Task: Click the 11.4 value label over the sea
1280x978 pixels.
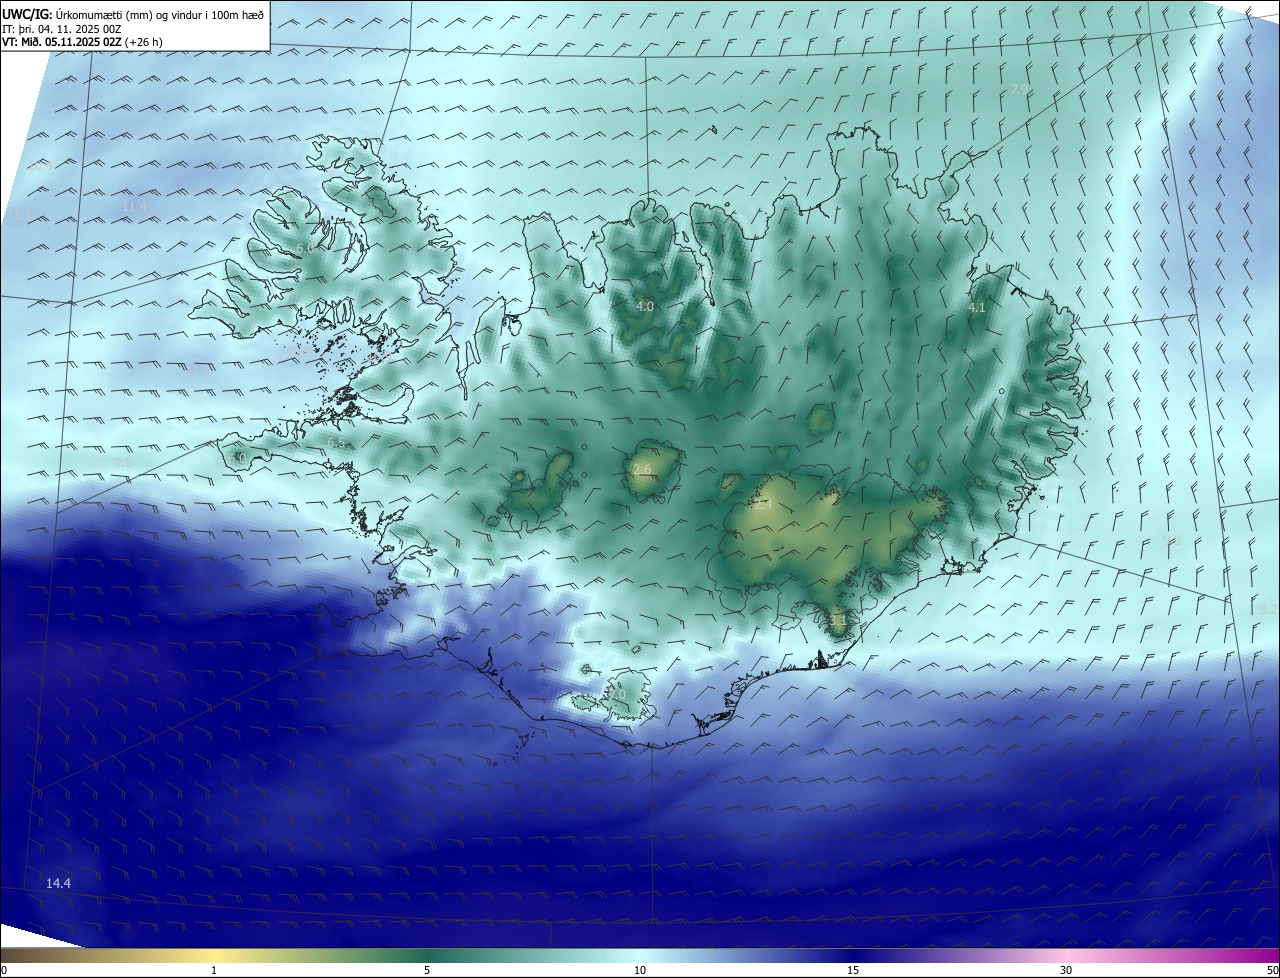Action: coord(134,206)
